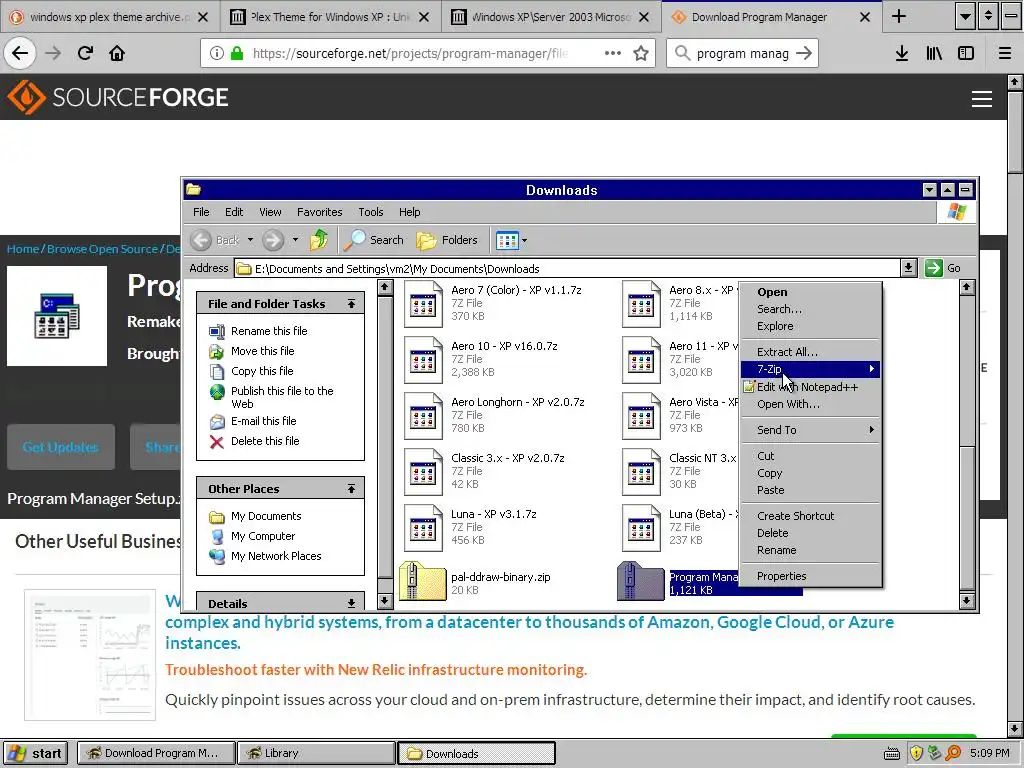The image size is (1024, 768).
Task: Select Classic 3.x - XP v2.0.7z file
Action: point(485,472)
